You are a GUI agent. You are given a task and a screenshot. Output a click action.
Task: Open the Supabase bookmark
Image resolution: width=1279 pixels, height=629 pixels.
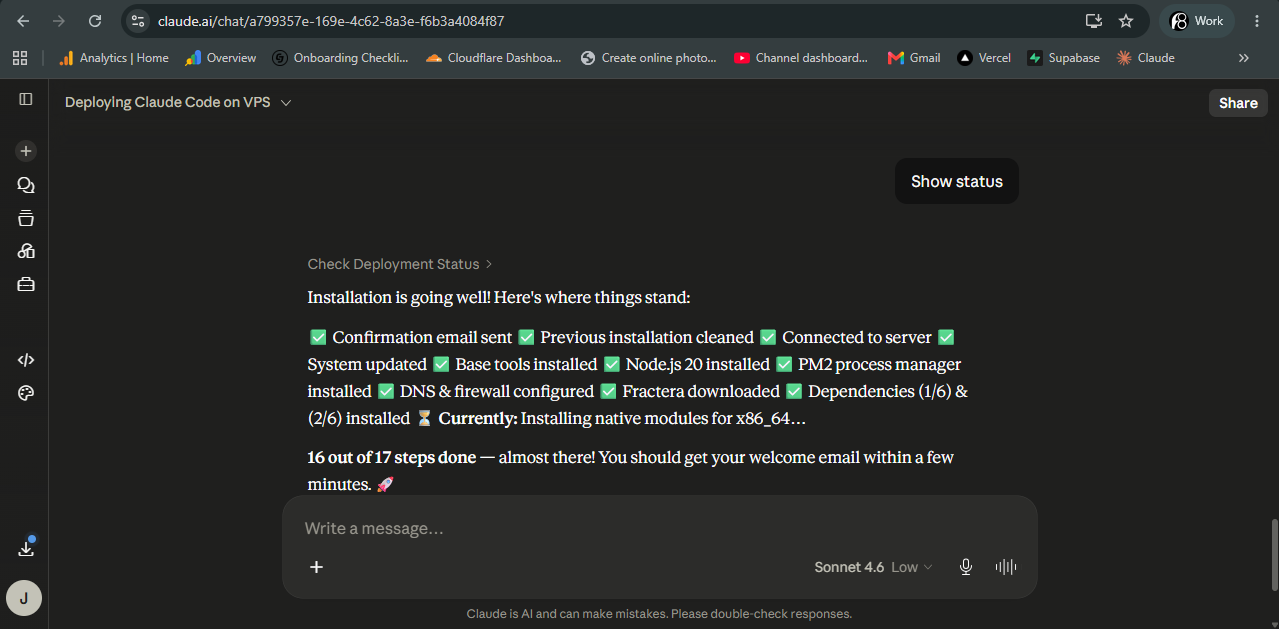coord(1064,58)
